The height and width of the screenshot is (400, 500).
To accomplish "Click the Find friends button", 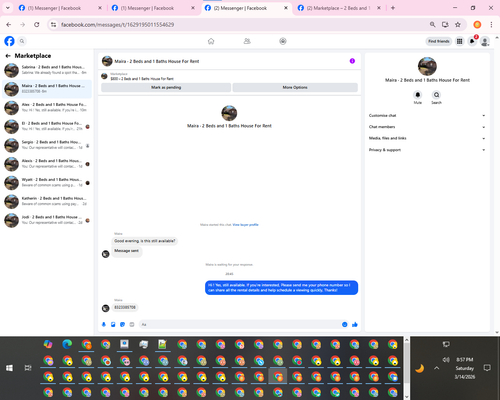I will point(439,41).
